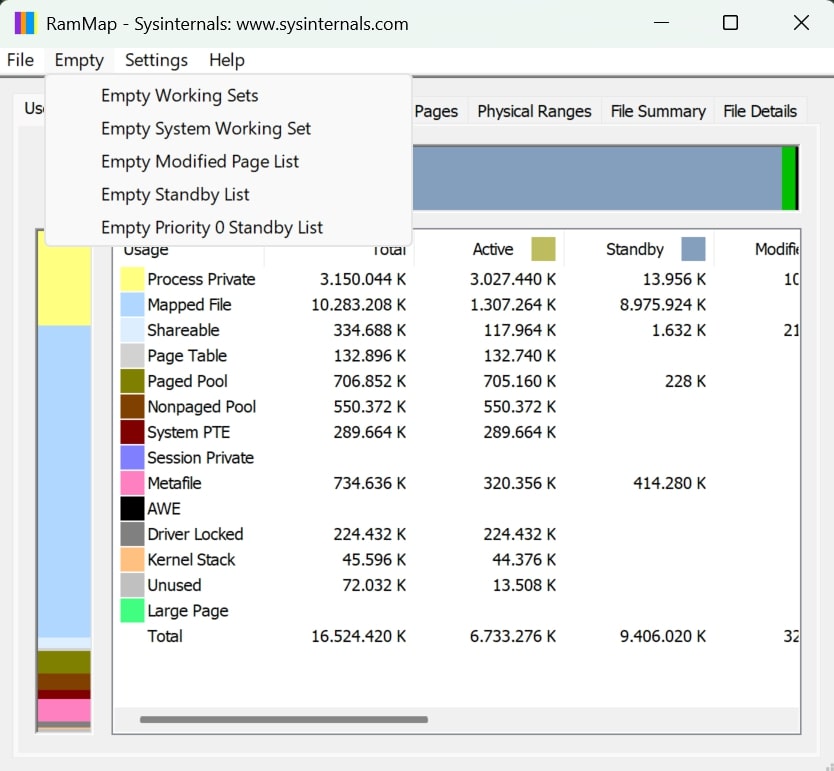Click Metafile standby value 414.280 K
This screenshot has height=771, width=834.
(x=670, y=483)
